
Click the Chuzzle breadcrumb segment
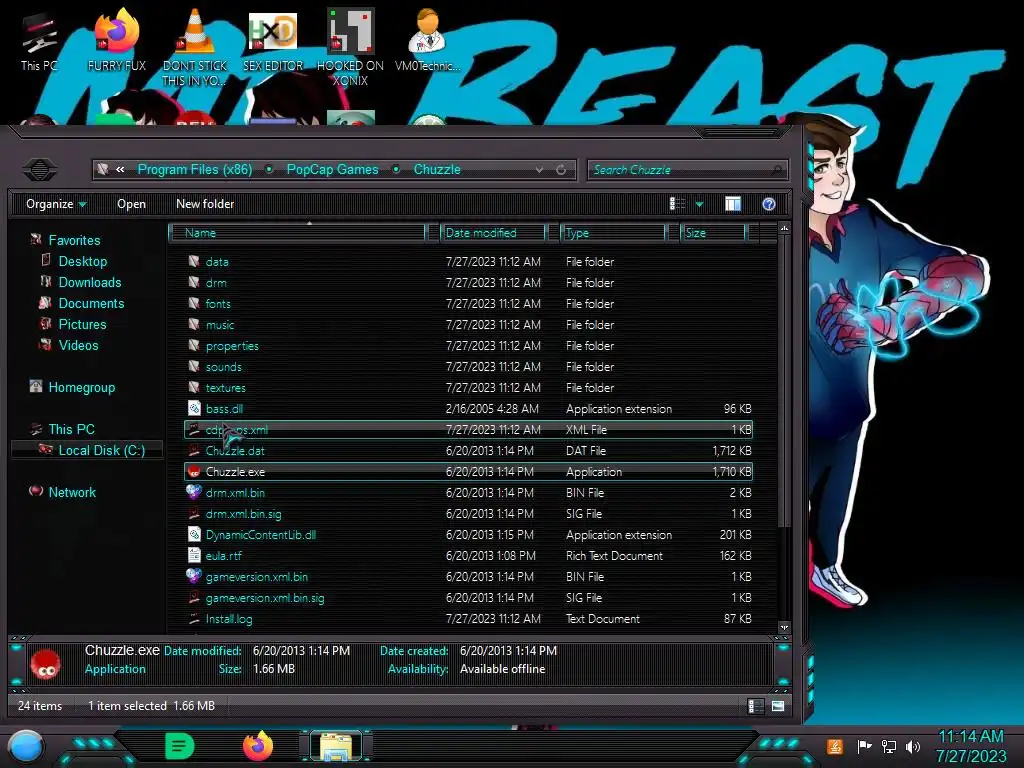437,170
